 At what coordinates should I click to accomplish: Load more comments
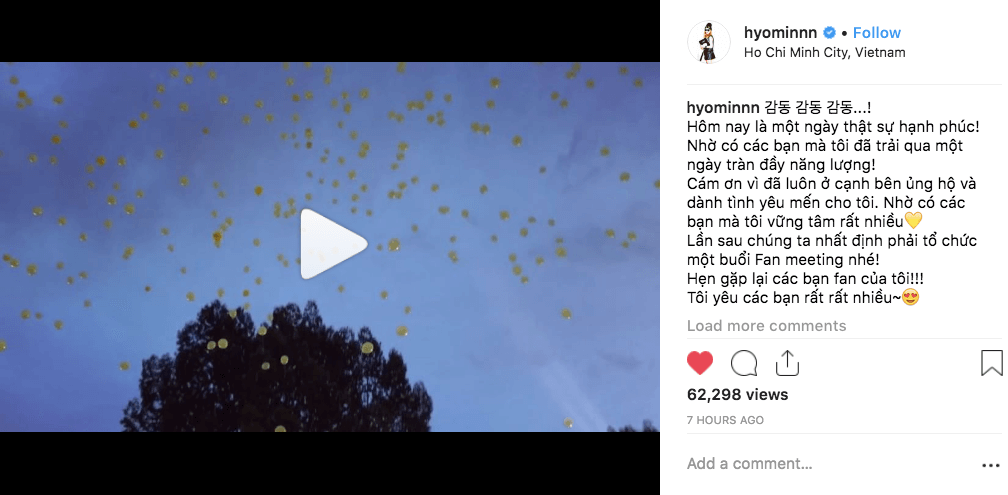[x=766, y=326]
